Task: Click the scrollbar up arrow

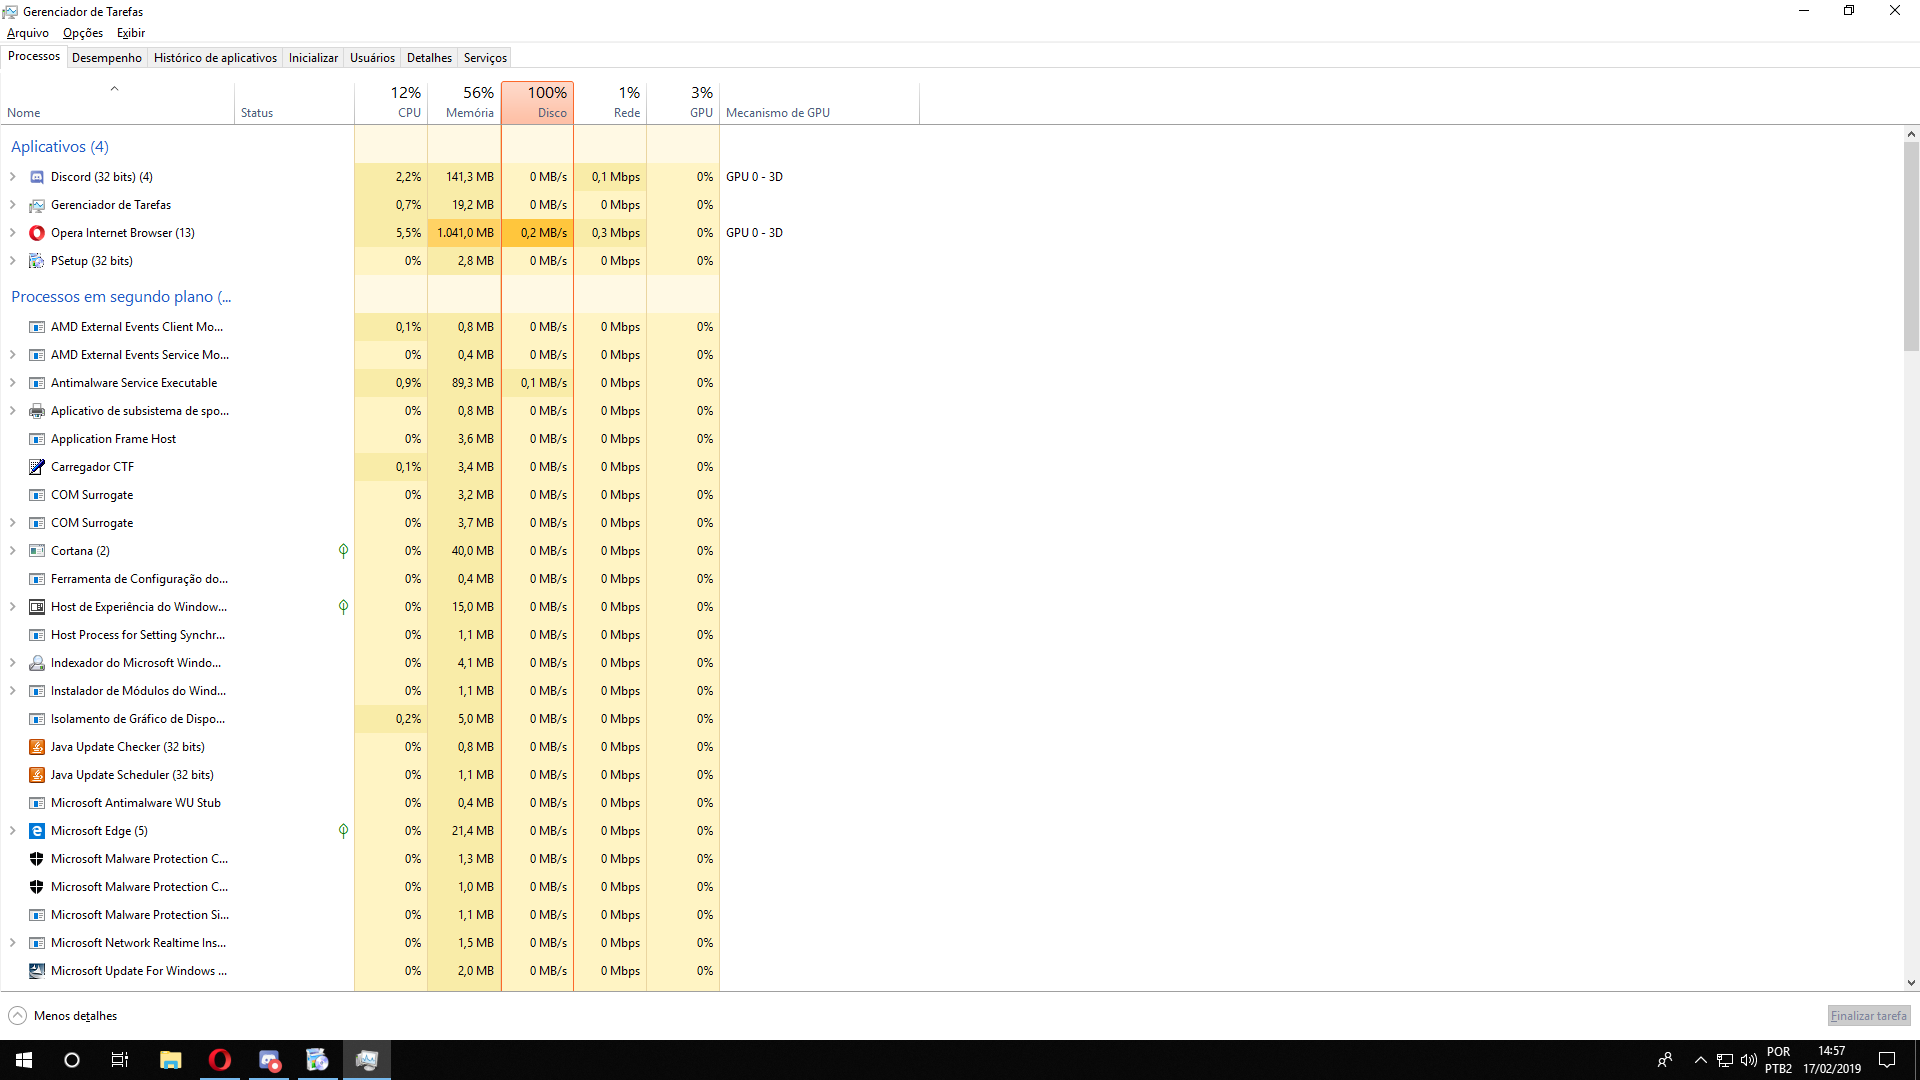Action: point(1911,134)
